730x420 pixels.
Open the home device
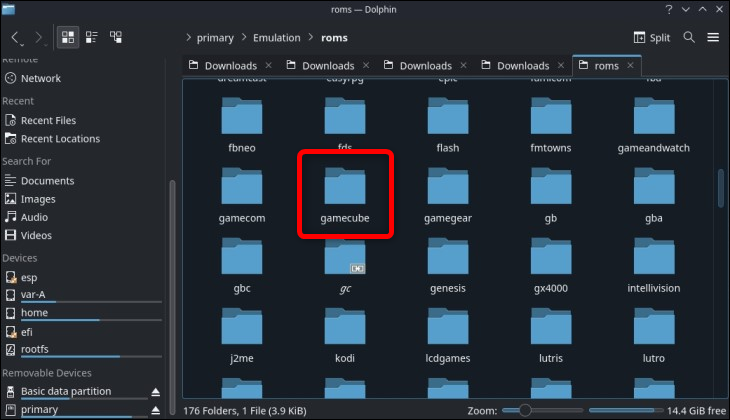pos(34,313)
